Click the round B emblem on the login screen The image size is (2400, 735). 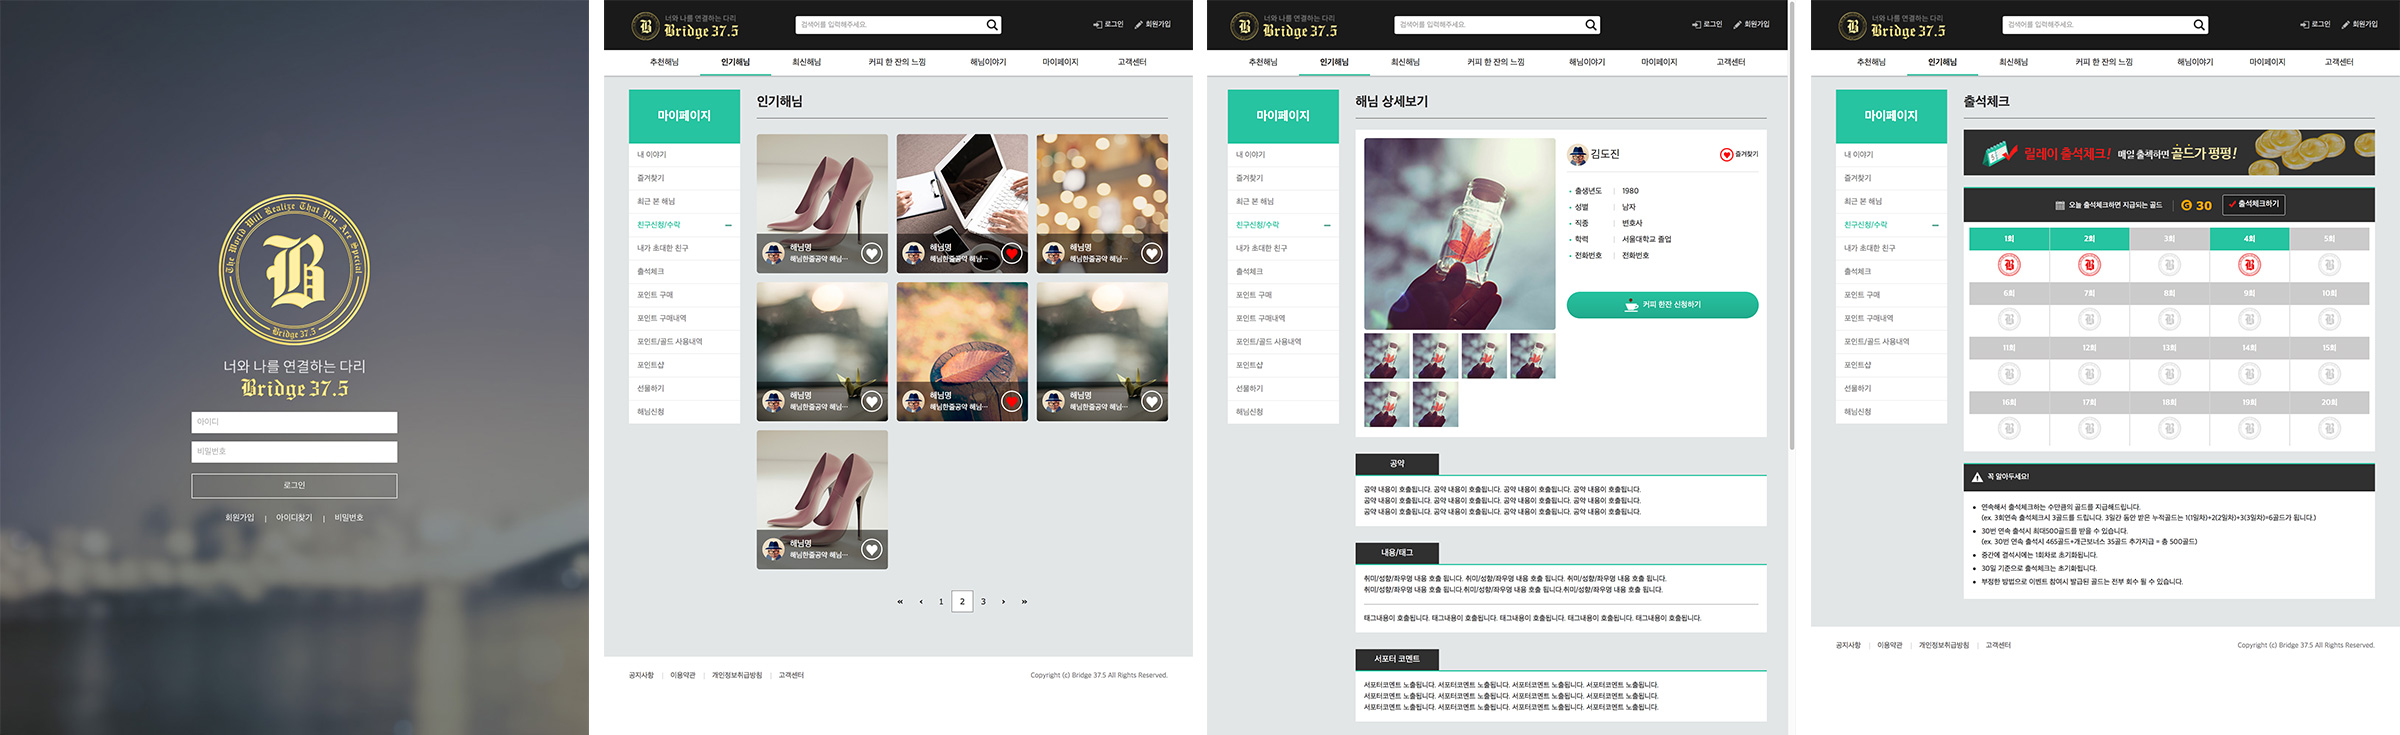point(294,270)
